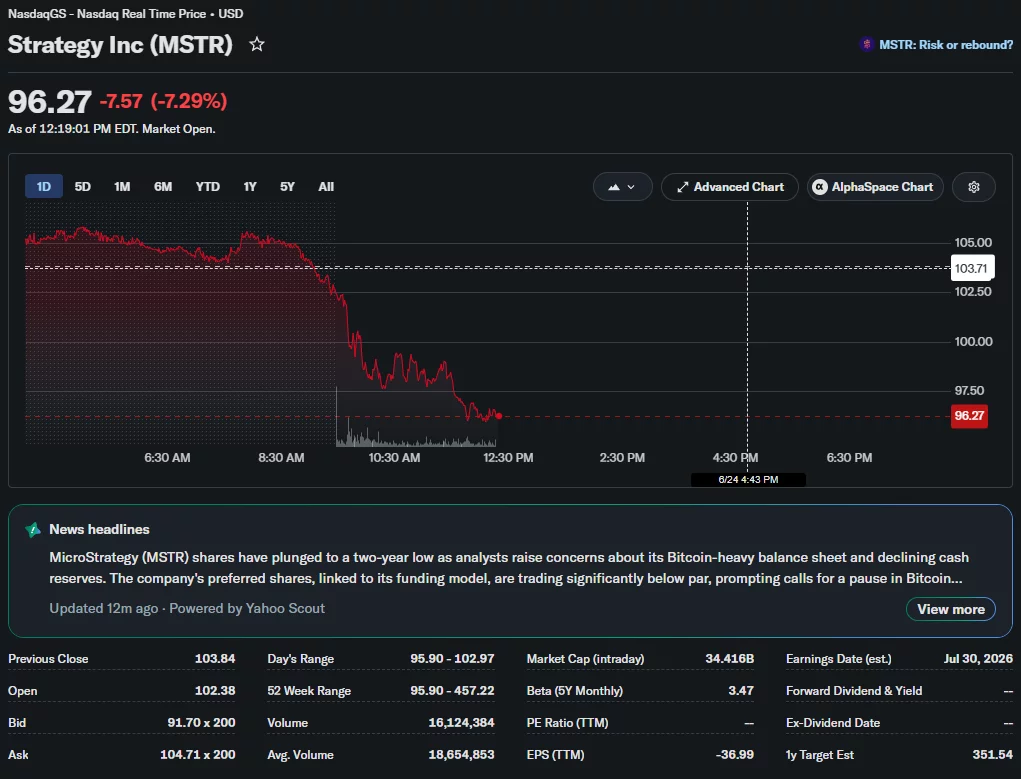
Task: Click the 96.27 current price marker on chart
Action: coord(969,416)
